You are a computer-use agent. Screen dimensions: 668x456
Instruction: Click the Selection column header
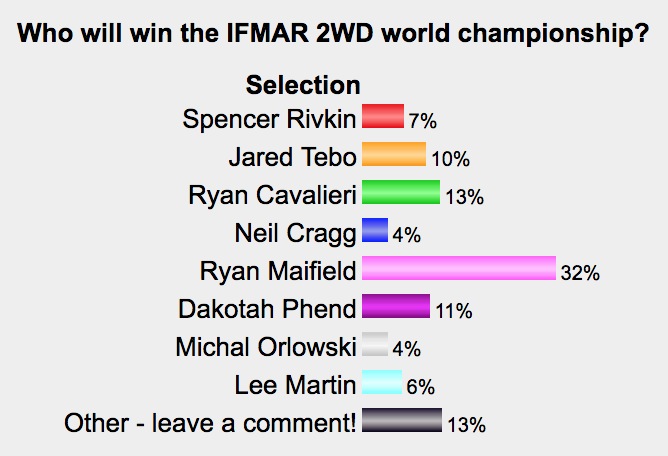pos(303,85)
